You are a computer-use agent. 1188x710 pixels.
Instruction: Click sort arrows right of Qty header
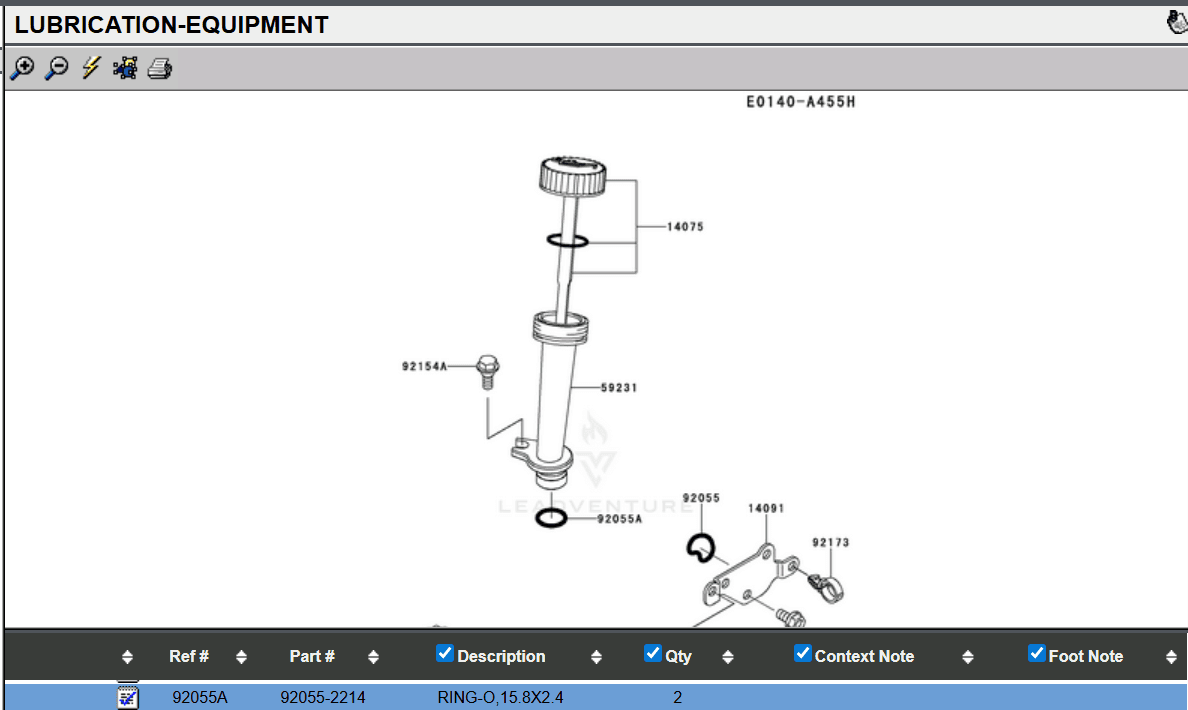727,657
